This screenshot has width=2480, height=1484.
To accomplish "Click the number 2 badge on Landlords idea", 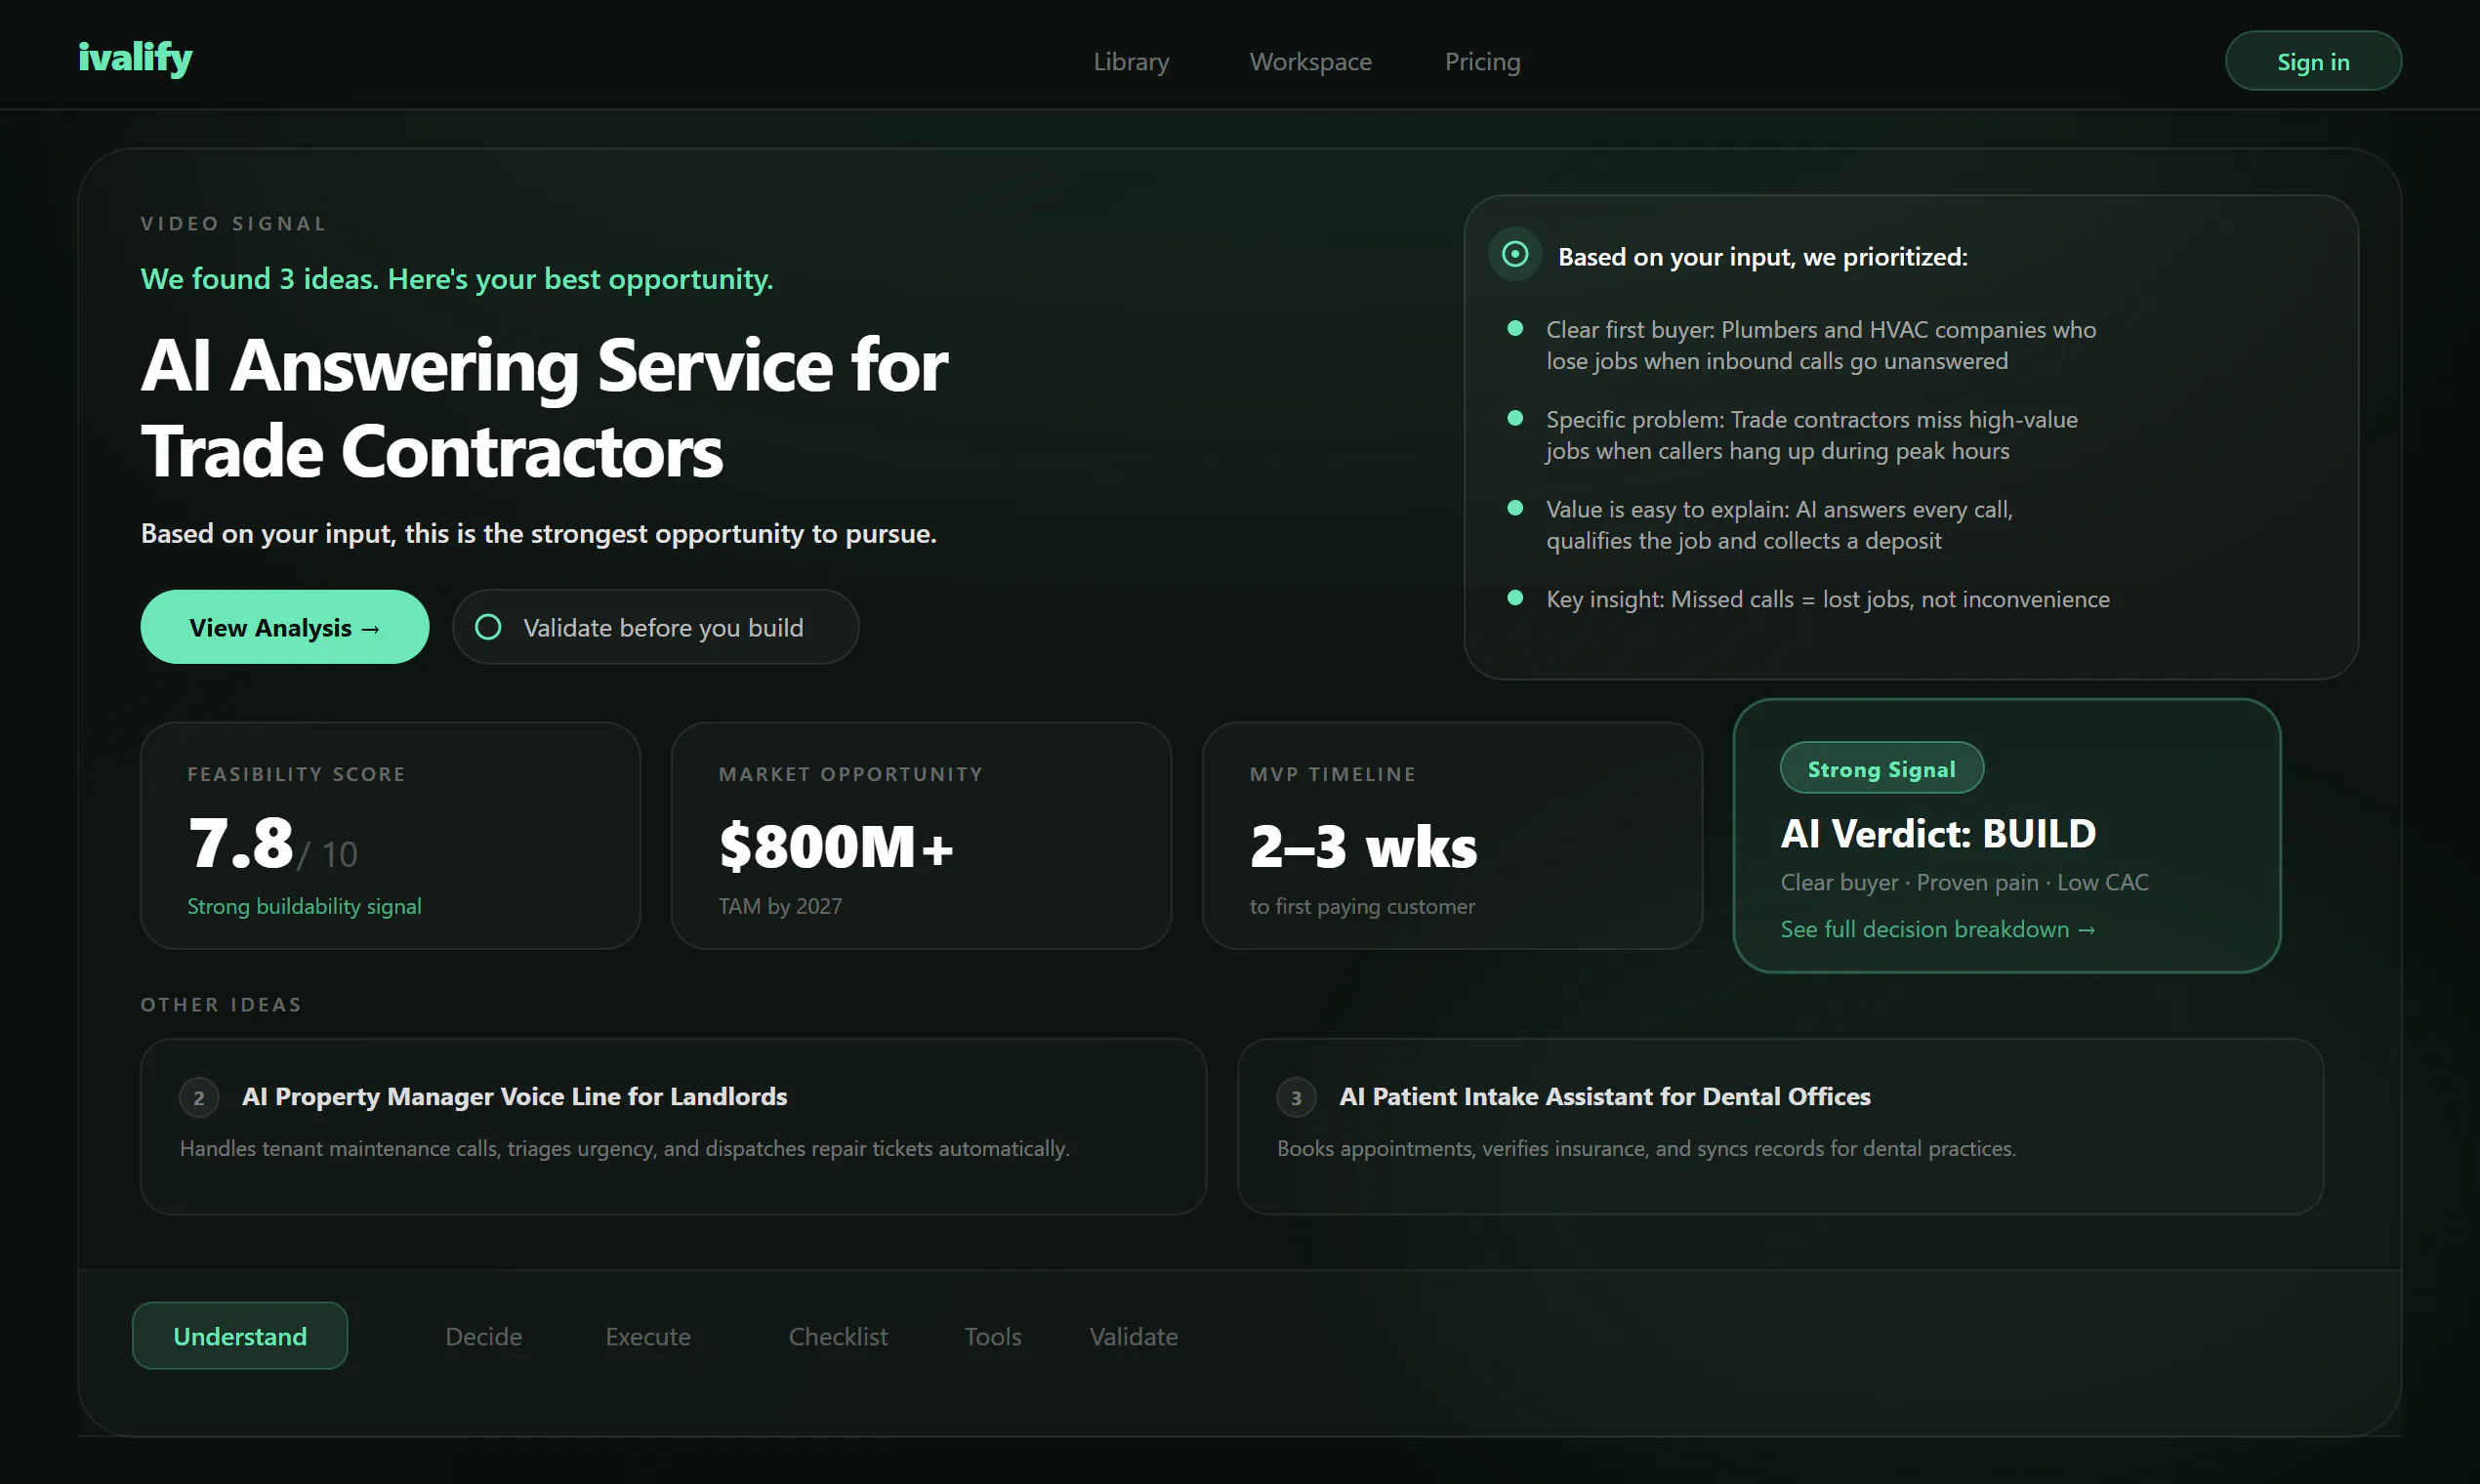I will [199, 1098].
